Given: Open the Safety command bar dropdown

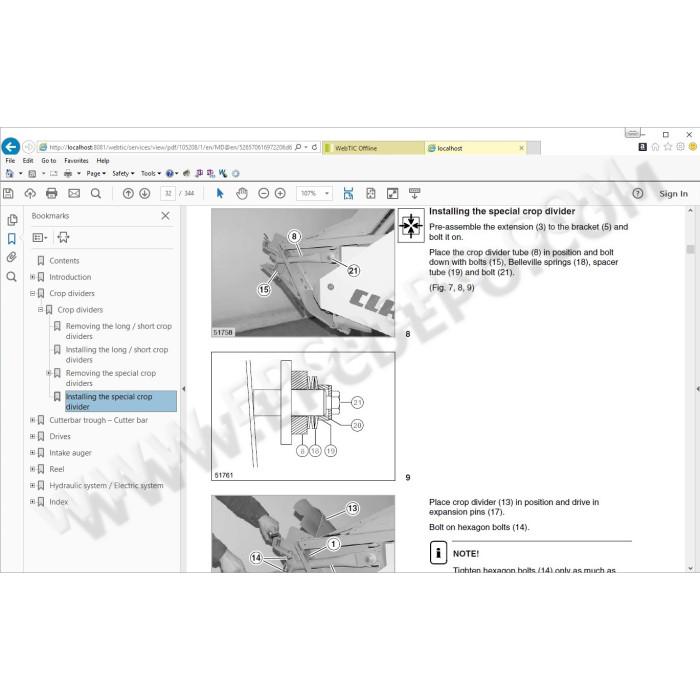Looking at the screenshot, I should click(123, 173).
